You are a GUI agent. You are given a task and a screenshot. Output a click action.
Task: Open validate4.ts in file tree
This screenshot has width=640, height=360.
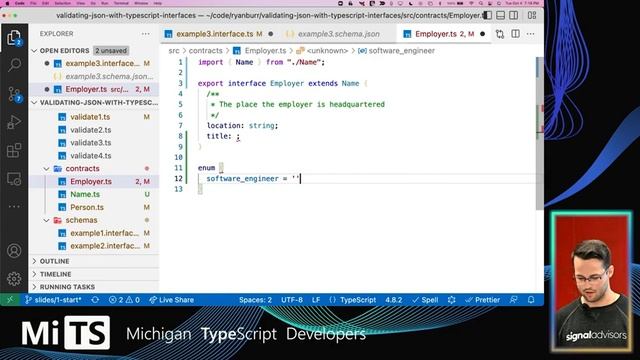pos(90,156)
